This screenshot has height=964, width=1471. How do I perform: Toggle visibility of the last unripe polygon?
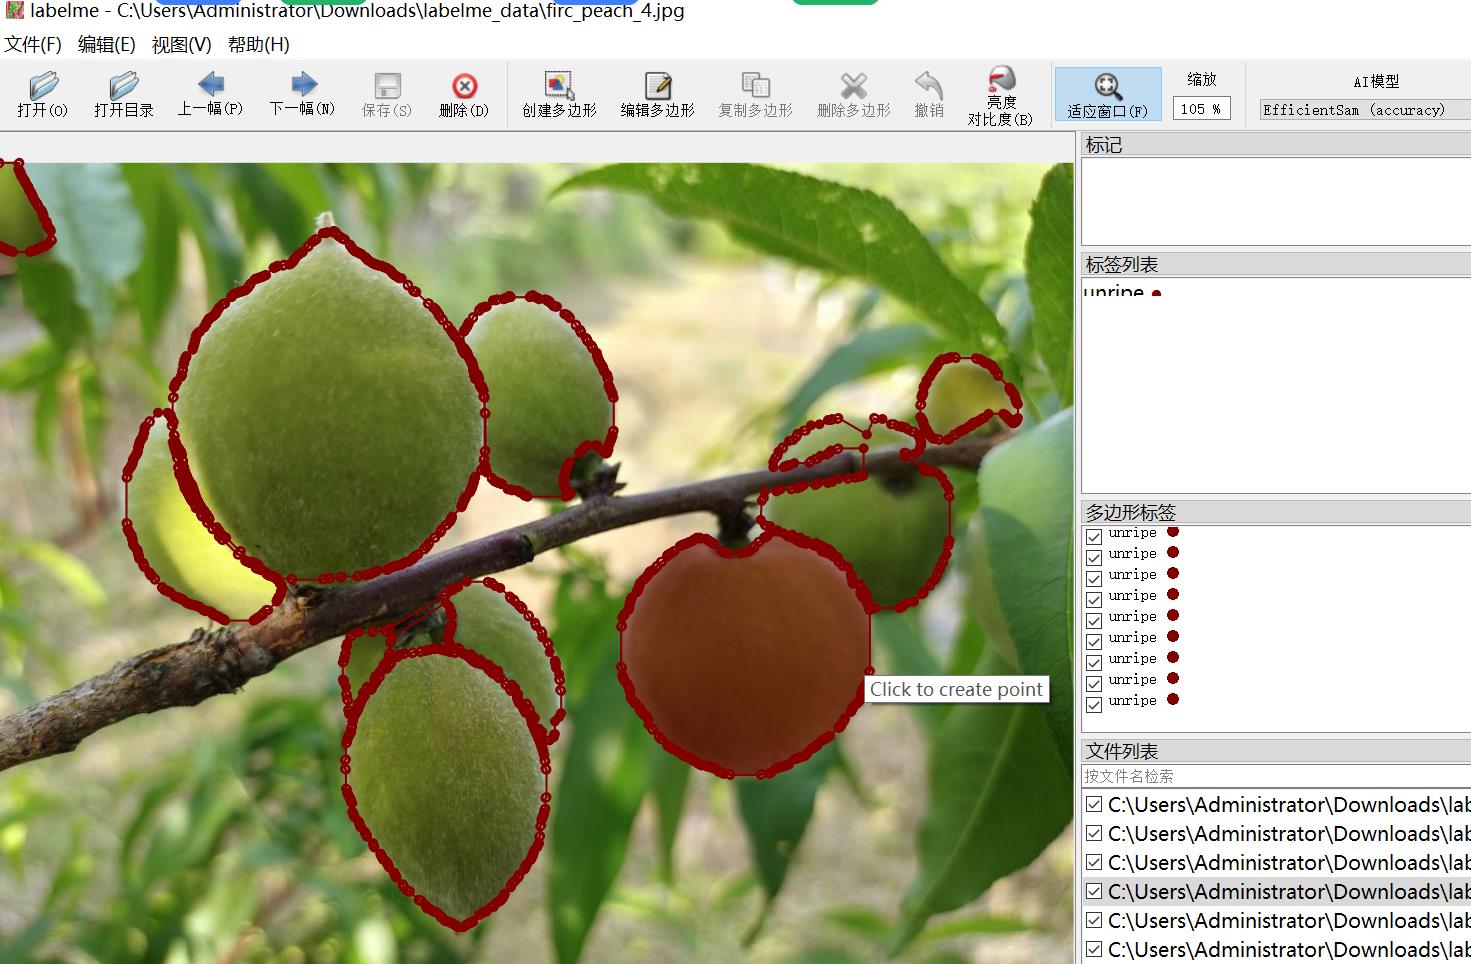click(1094, 704)
